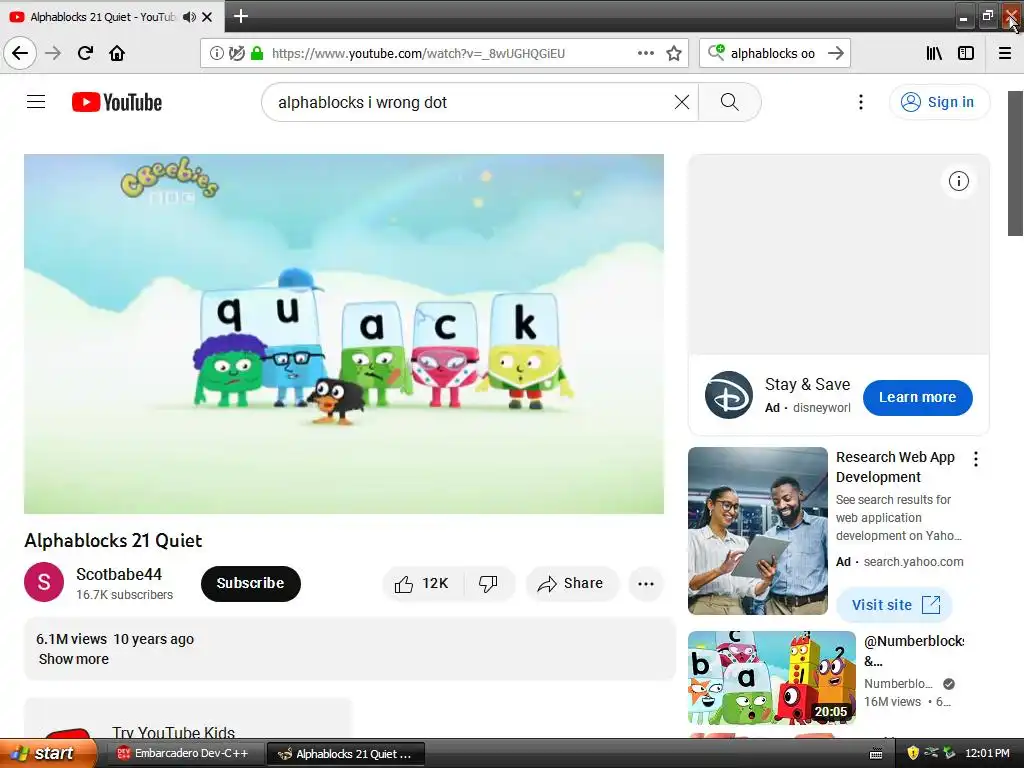Open page actions three-dot menu in address bar
The width and height of the screenshot is (1024, 768).
click(x=645, y=53)
